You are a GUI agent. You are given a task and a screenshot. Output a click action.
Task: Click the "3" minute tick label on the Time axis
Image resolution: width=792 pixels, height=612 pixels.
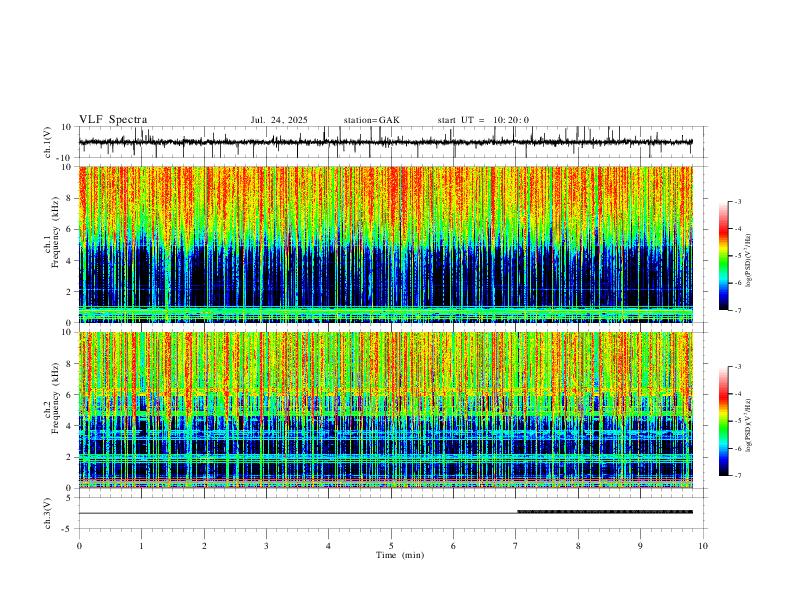[x=266, y=546]
